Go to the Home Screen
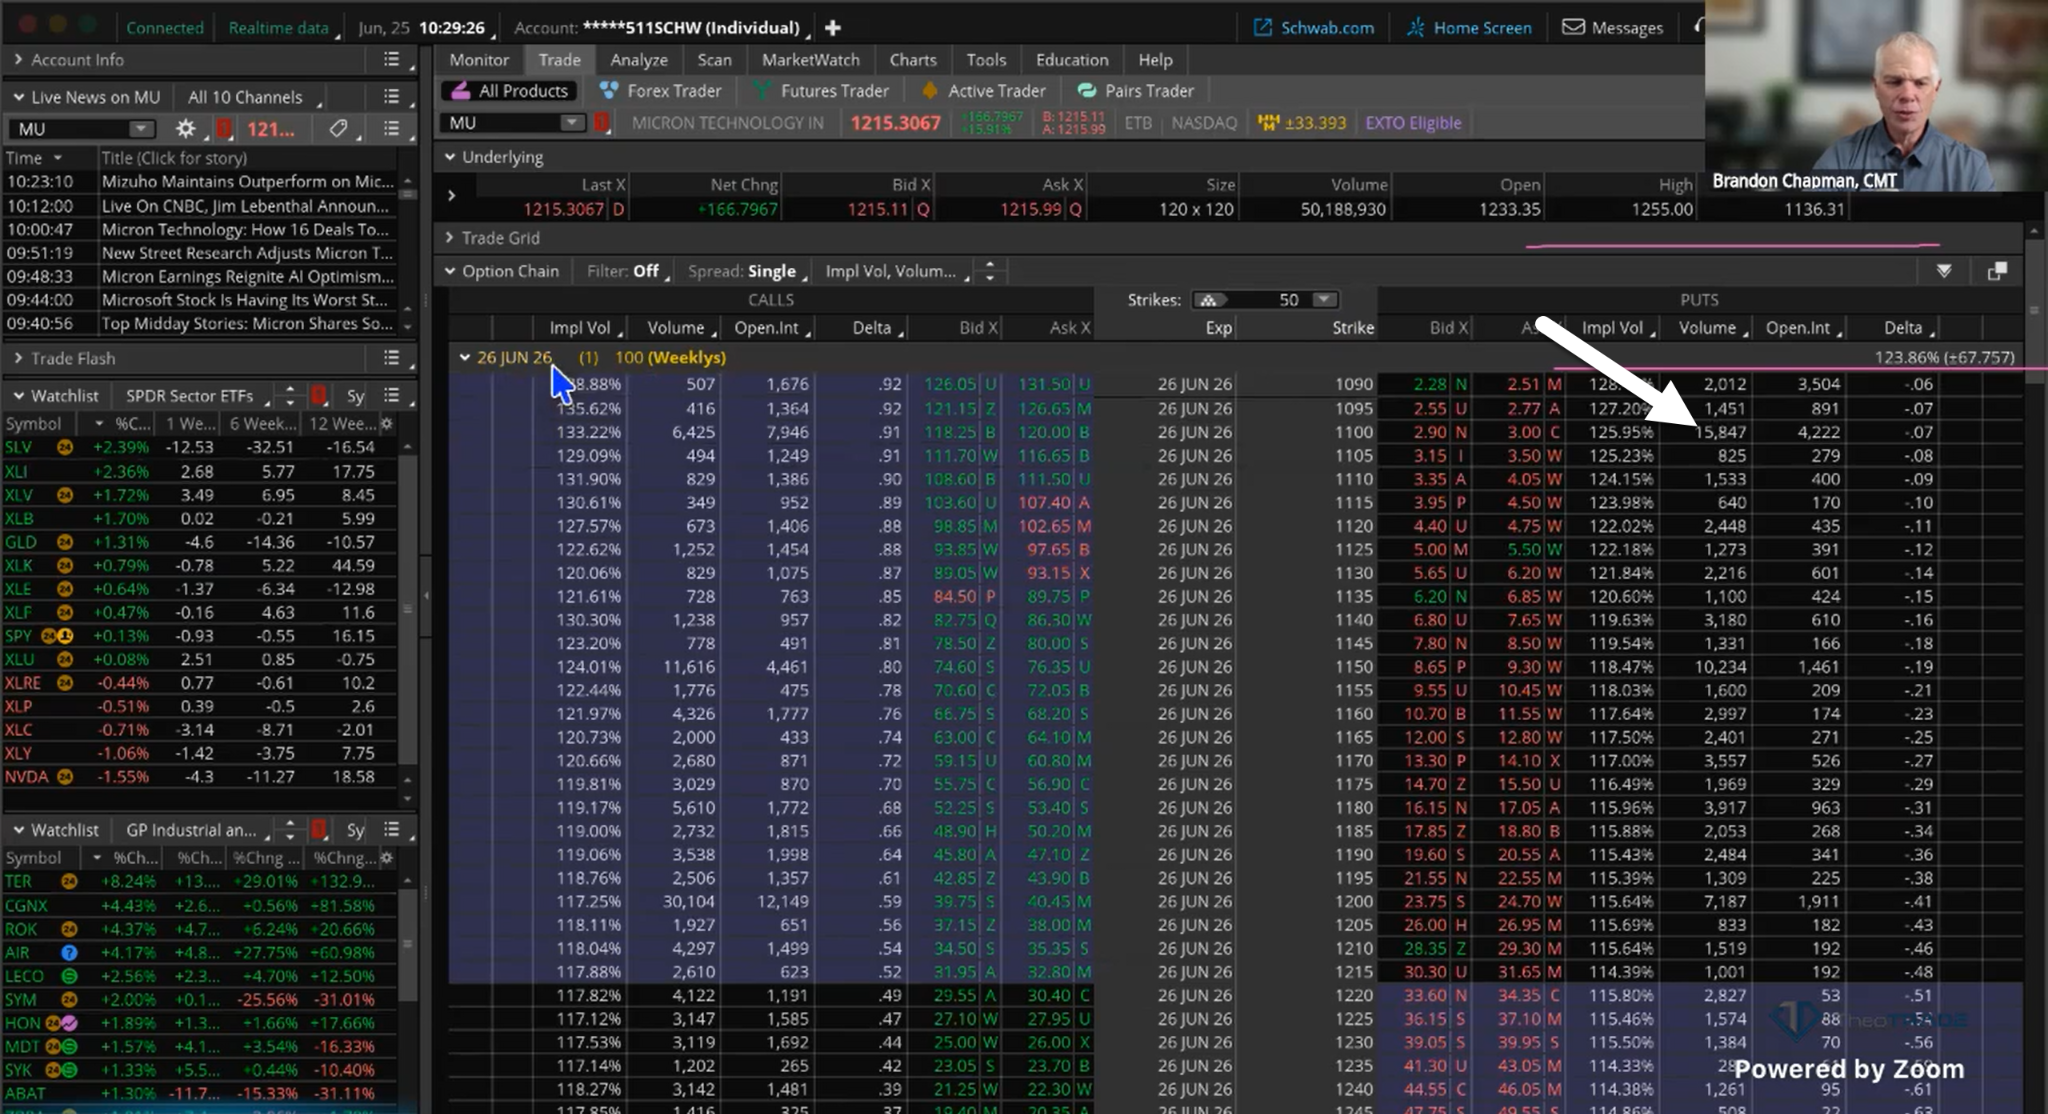This screenshot has width=2048, height=1114. [1468, 28]
